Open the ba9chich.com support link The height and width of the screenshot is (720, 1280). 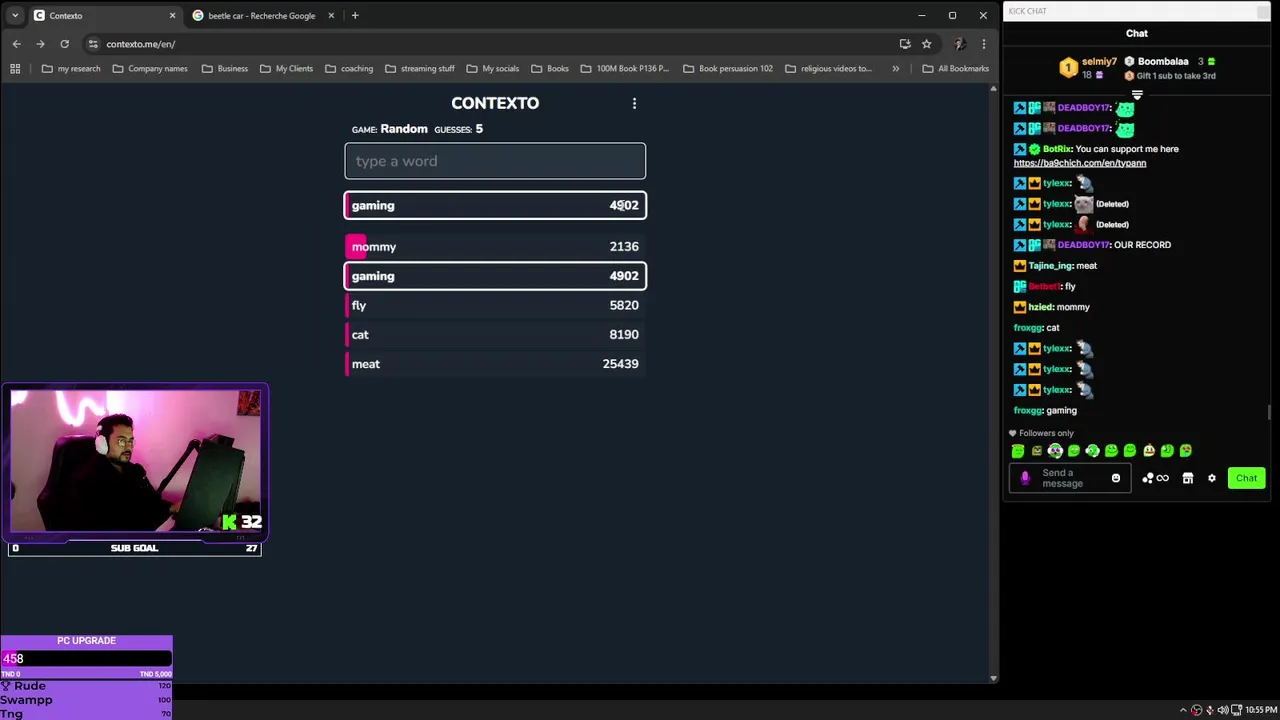(x=1080, y=163)
